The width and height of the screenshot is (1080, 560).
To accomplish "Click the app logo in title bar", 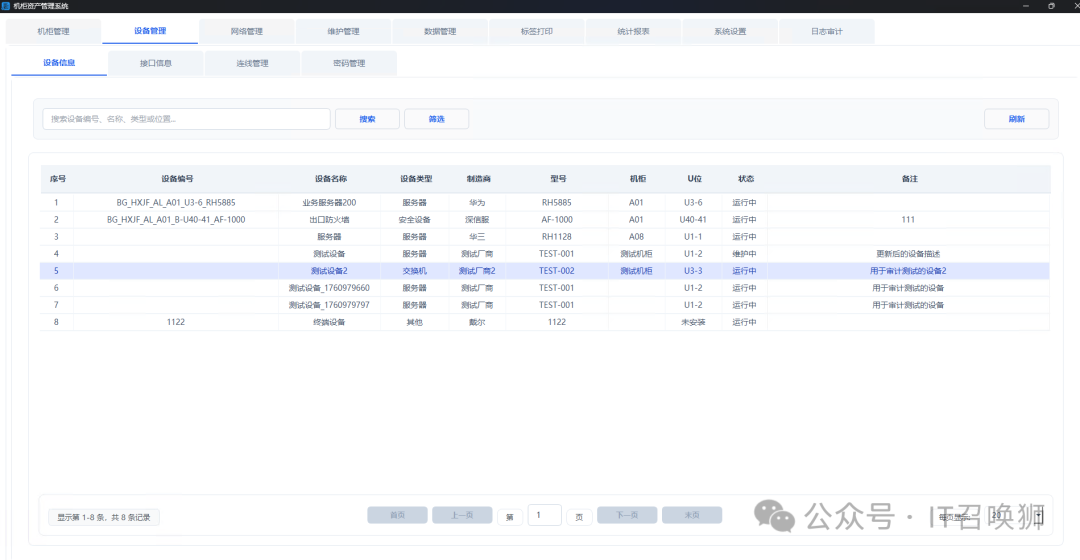I will click(x=6, y=6).
